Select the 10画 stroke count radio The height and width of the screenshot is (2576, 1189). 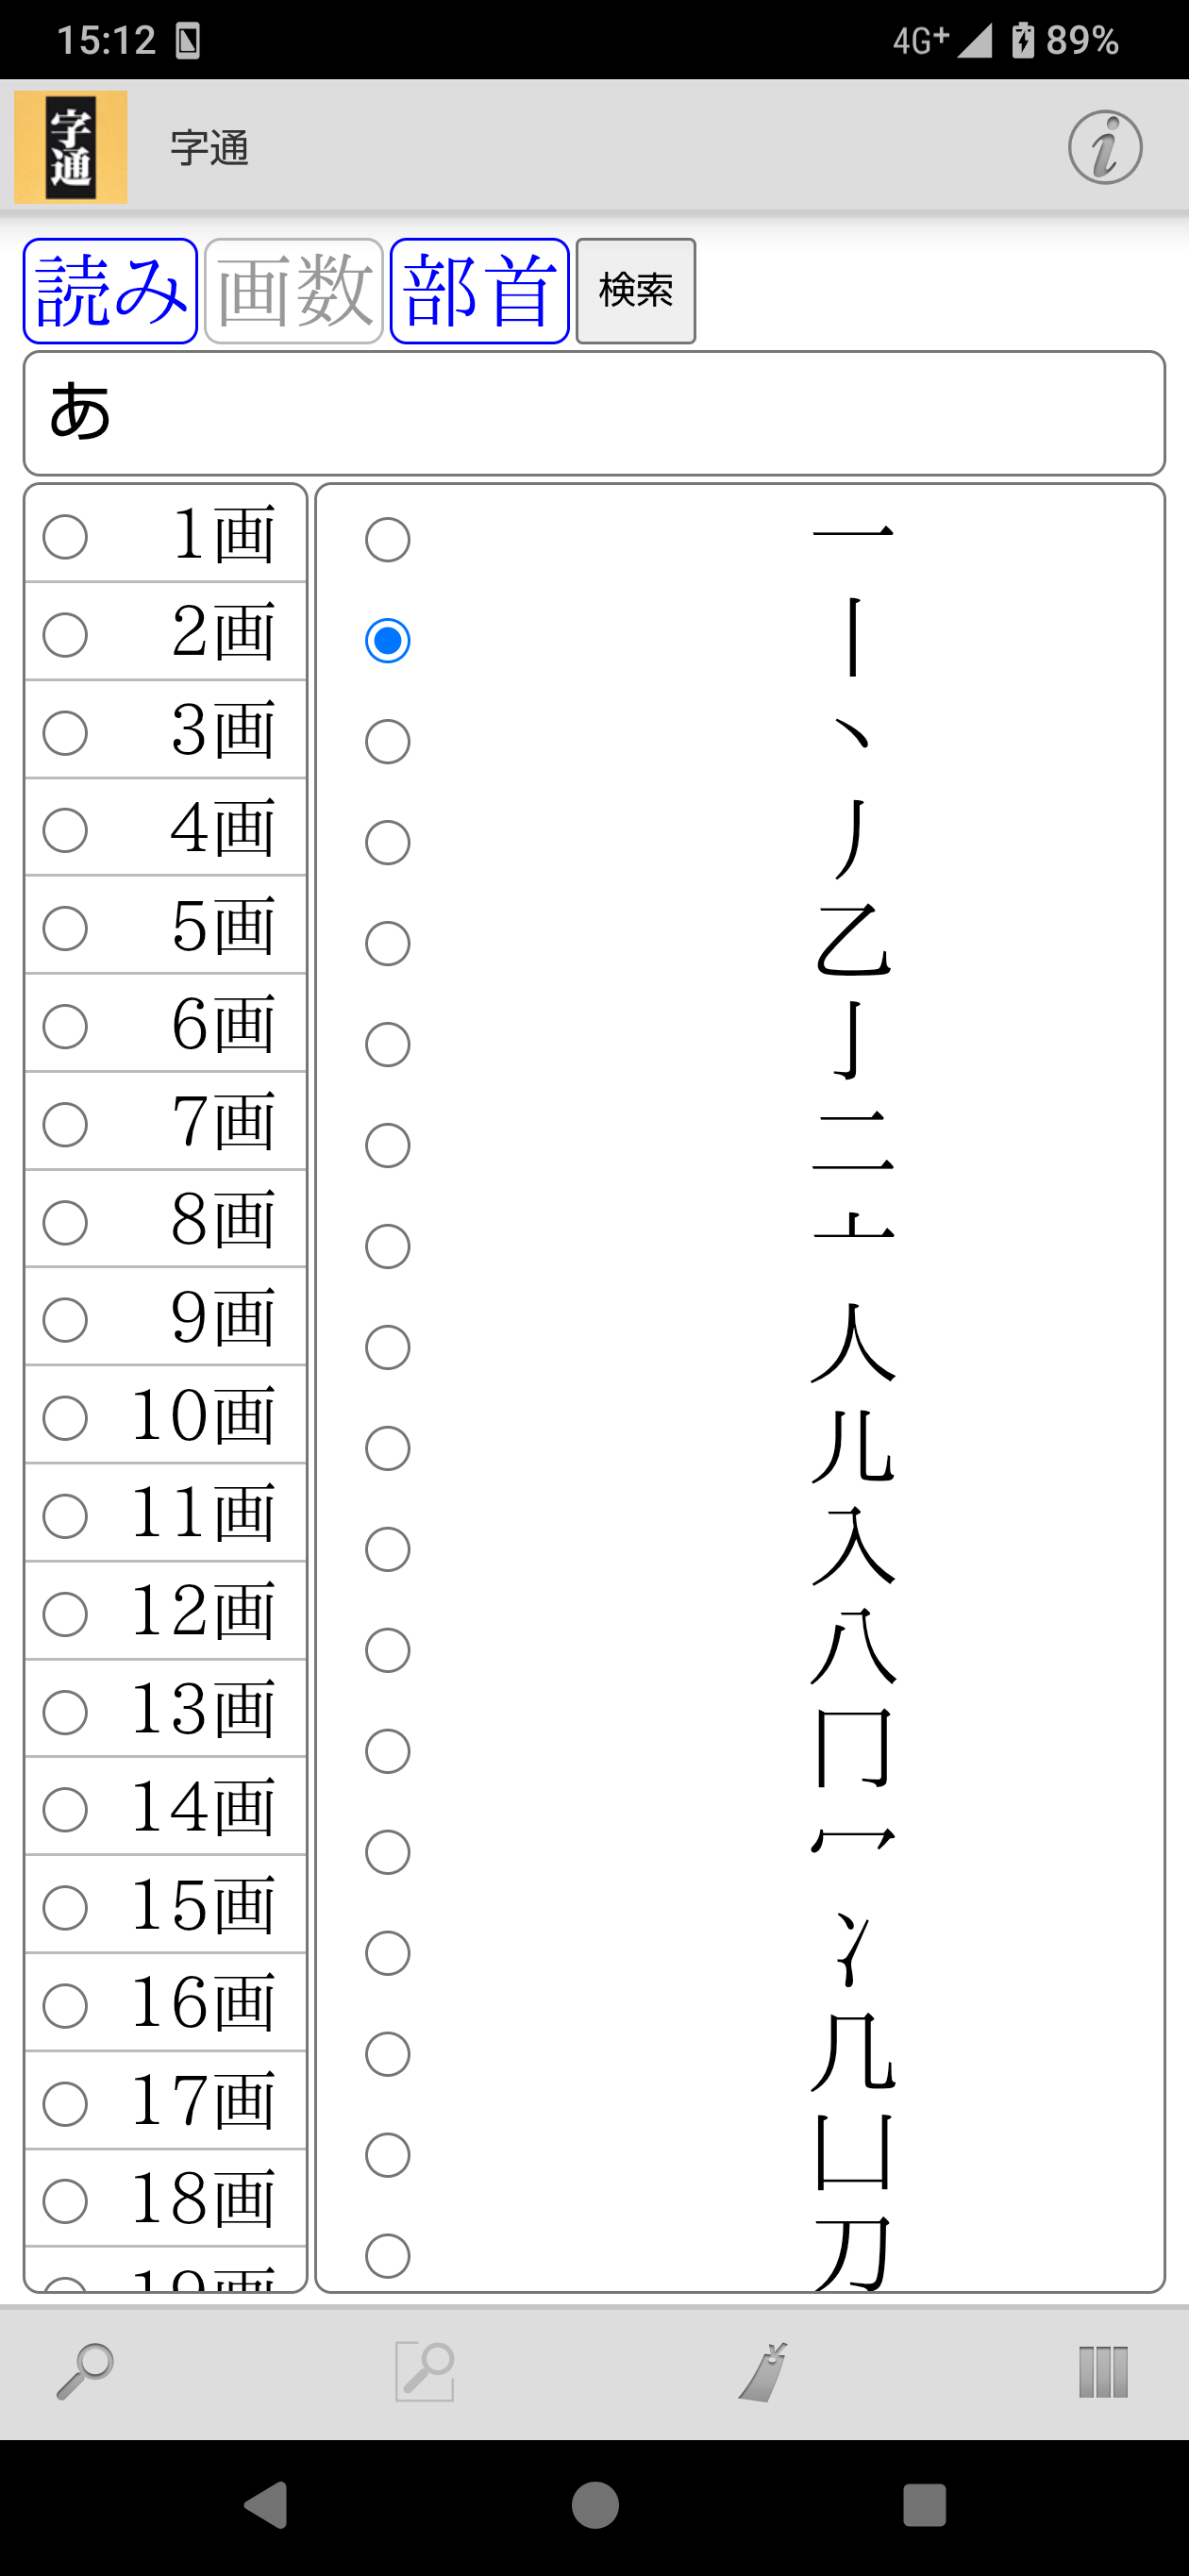tap(65, 1418)
